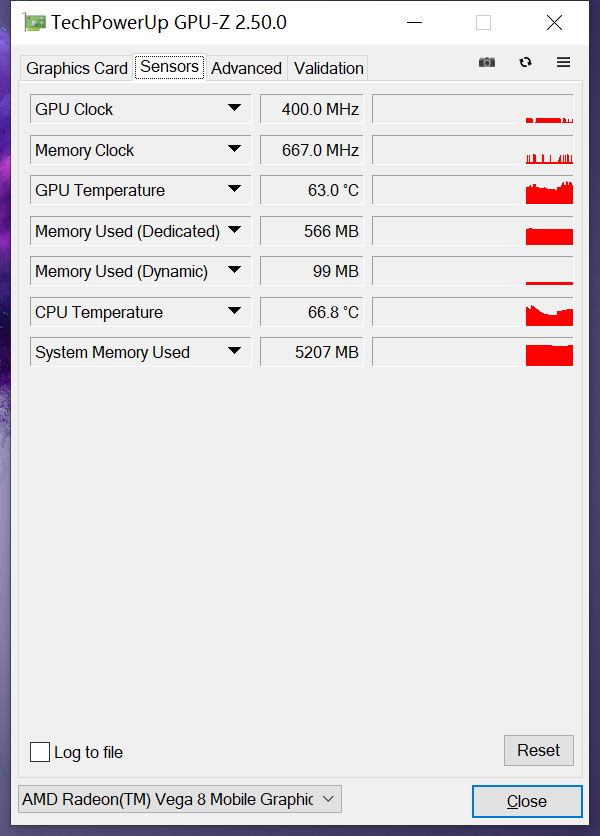
Task: Expand the Memory Used (Dedicated) dropdown
Action: 236,230
